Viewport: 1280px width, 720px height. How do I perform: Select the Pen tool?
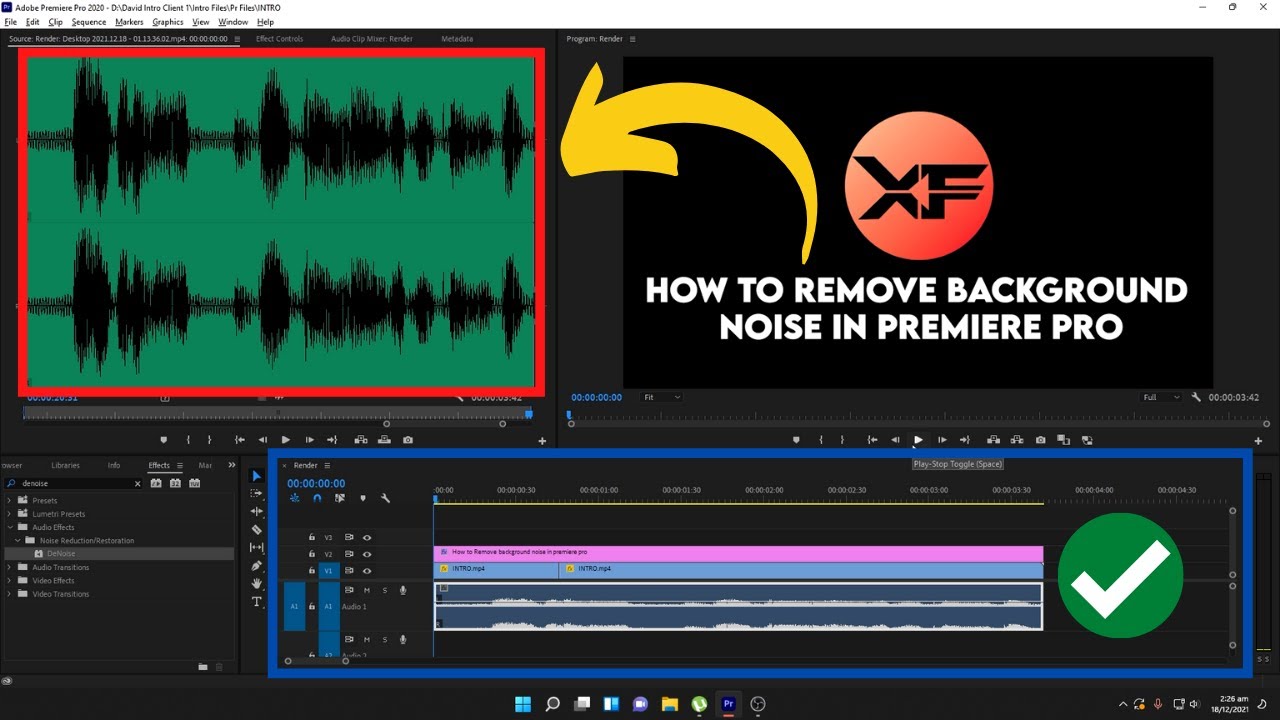[x=257, y=565]
